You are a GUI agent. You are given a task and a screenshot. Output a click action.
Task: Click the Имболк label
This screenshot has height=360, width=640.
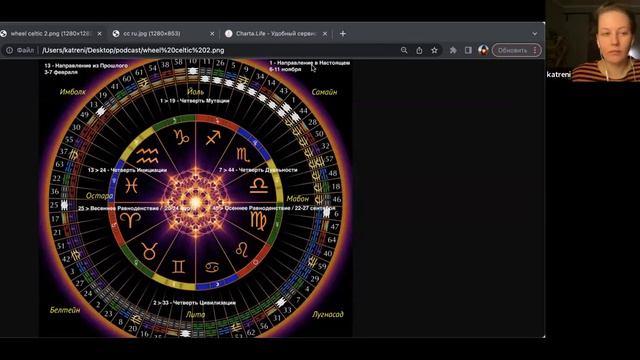coord(73,92)
